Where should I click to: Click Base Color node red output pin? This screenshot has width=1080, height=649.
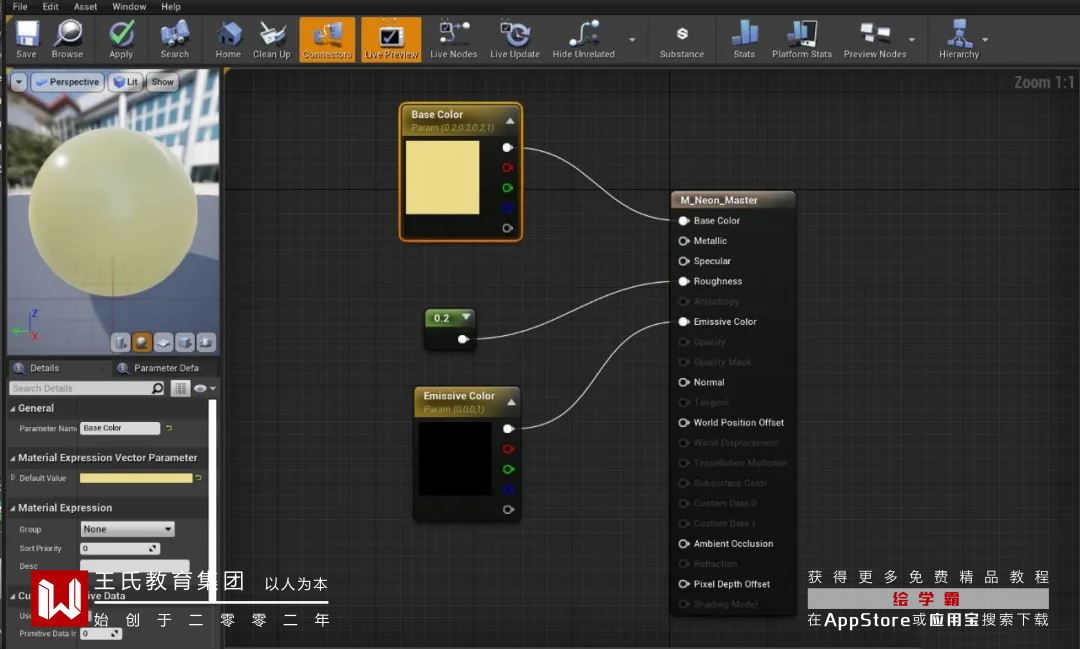(x=508, y=167)
